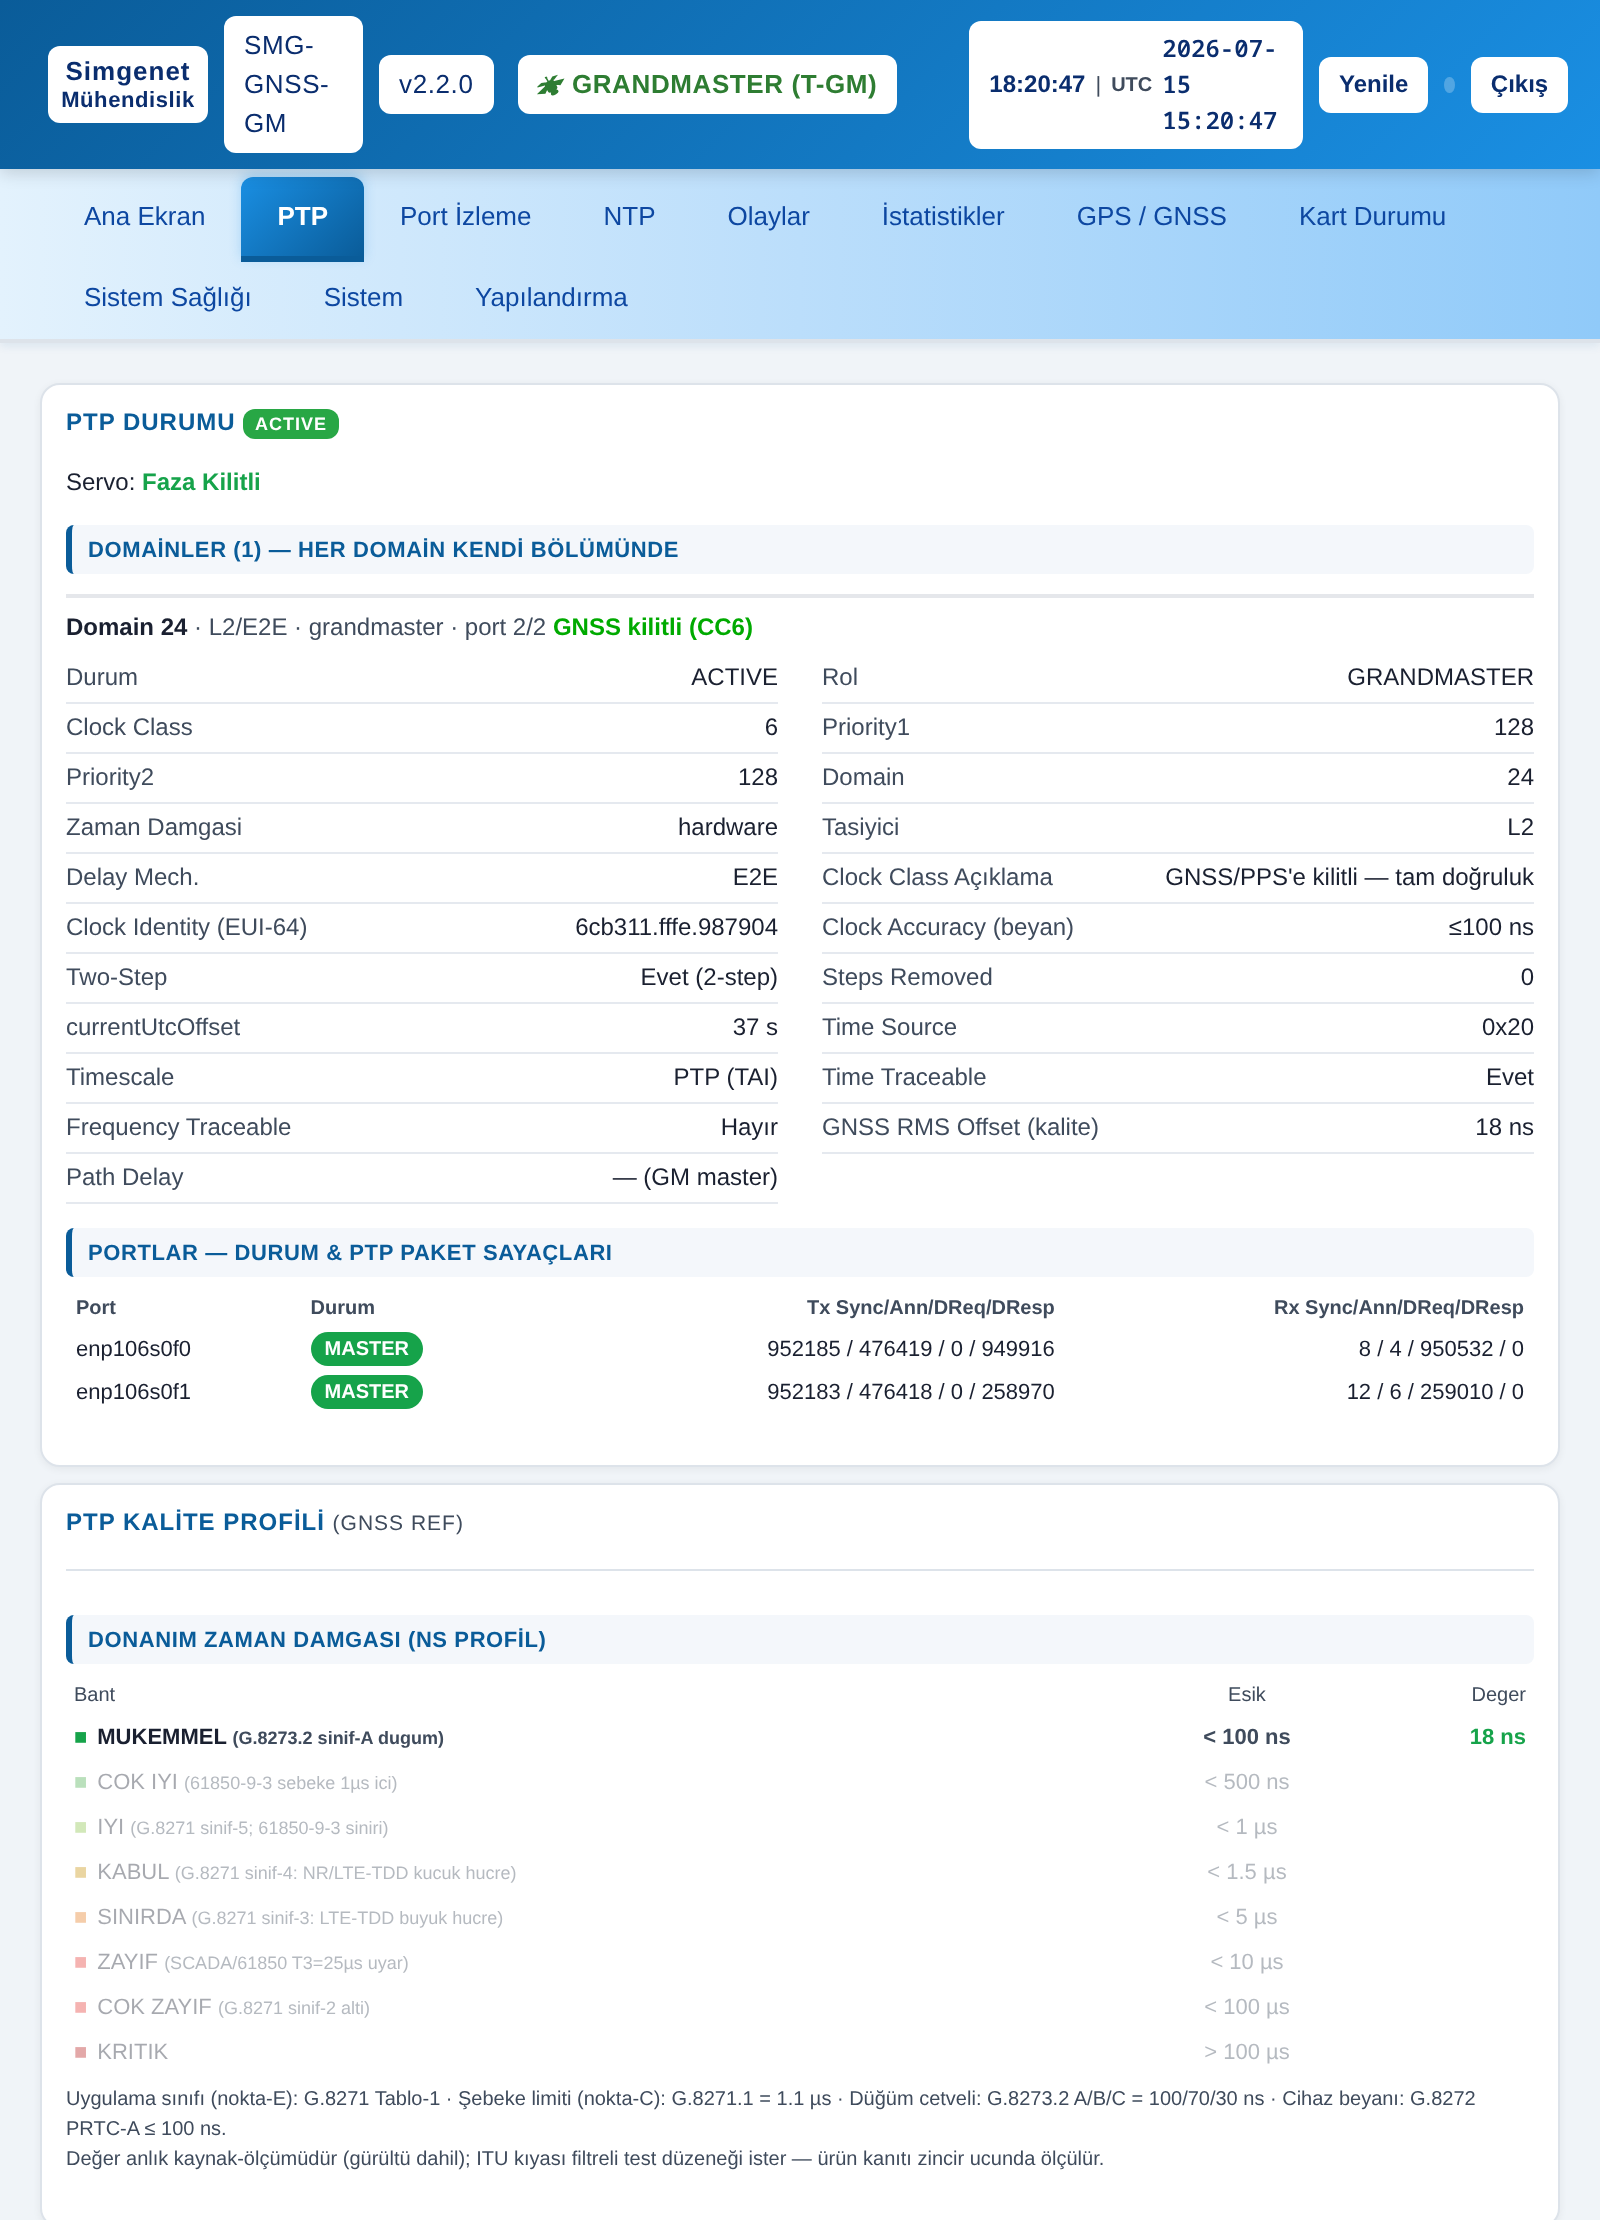The width and height of the screenshot is (1600, 2220).
Task: Click the PTP KALİTE PROFİLİ heading
Action: 195,1522
